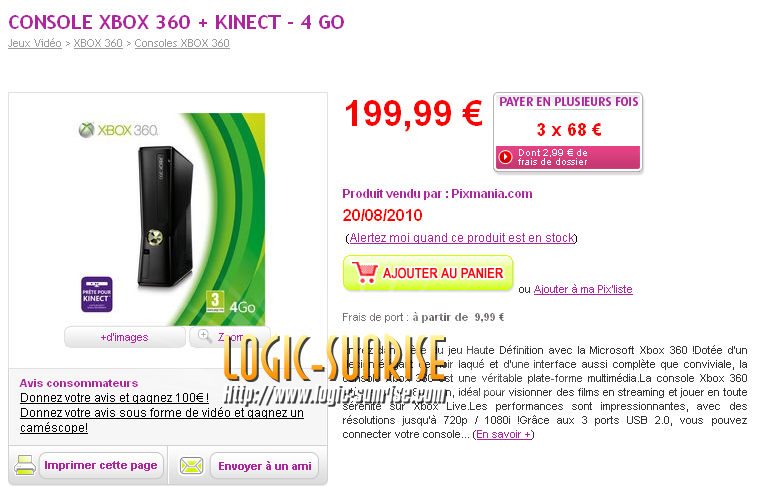Viewport: 758px width, 496px height.
Task: Click the magnifier zoom icon
Action: [x=205, y=336]
